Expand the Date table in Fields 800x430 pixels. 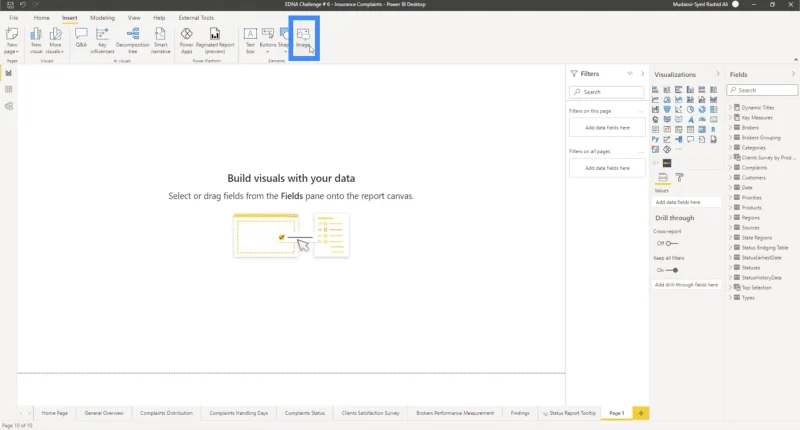(730, 188)
